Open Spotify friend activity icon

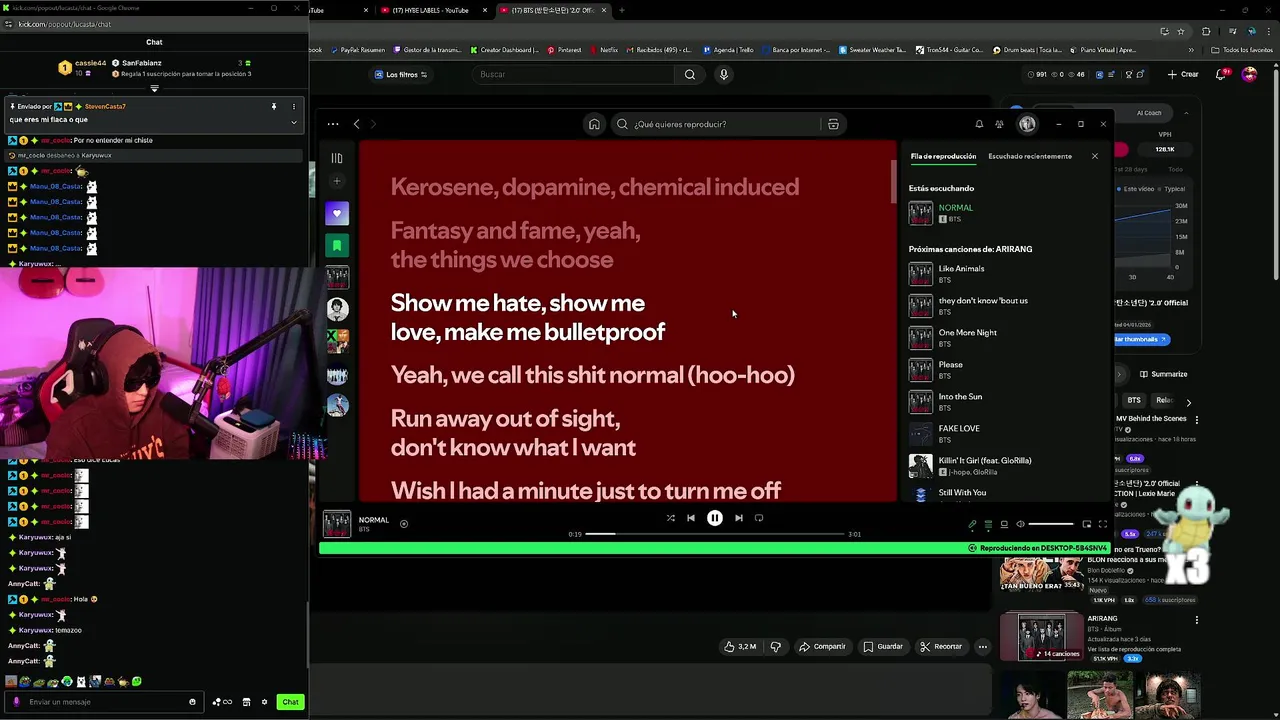999,124
